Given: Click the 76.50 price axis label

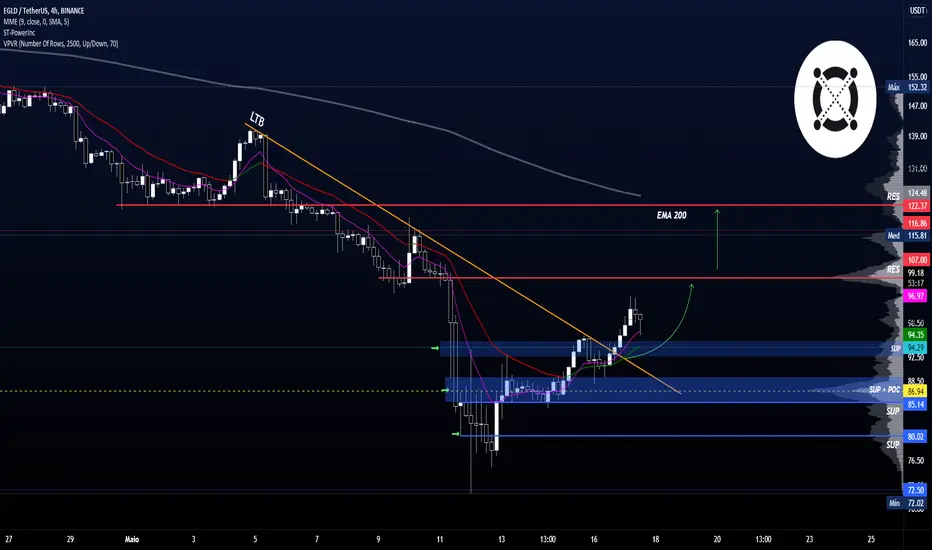Looking at the screenshot, I should pyautogui.click(x=916, y=460).
